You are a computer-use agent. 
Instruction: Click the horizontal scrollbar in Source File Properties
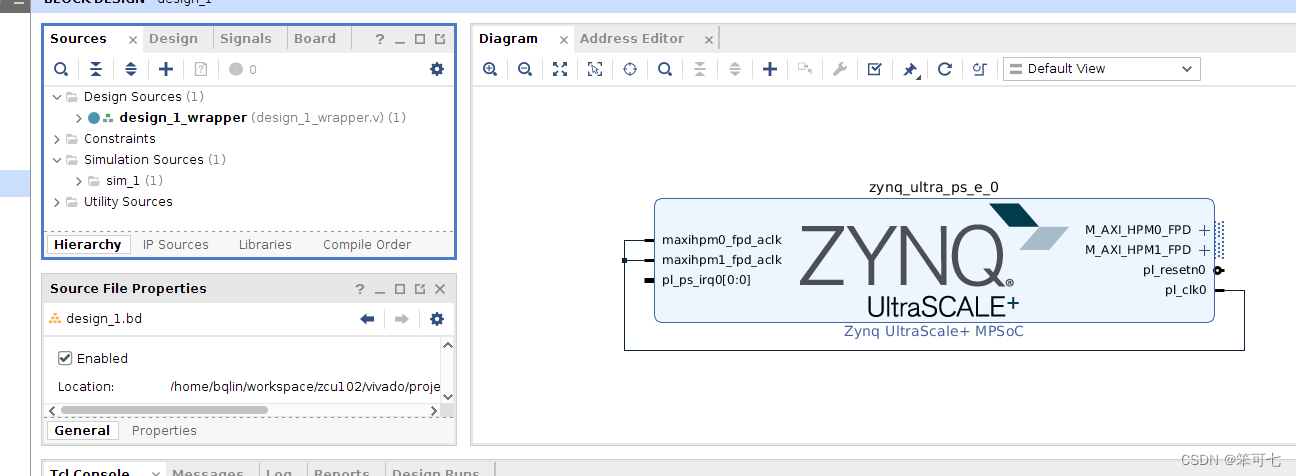point(164,410)
